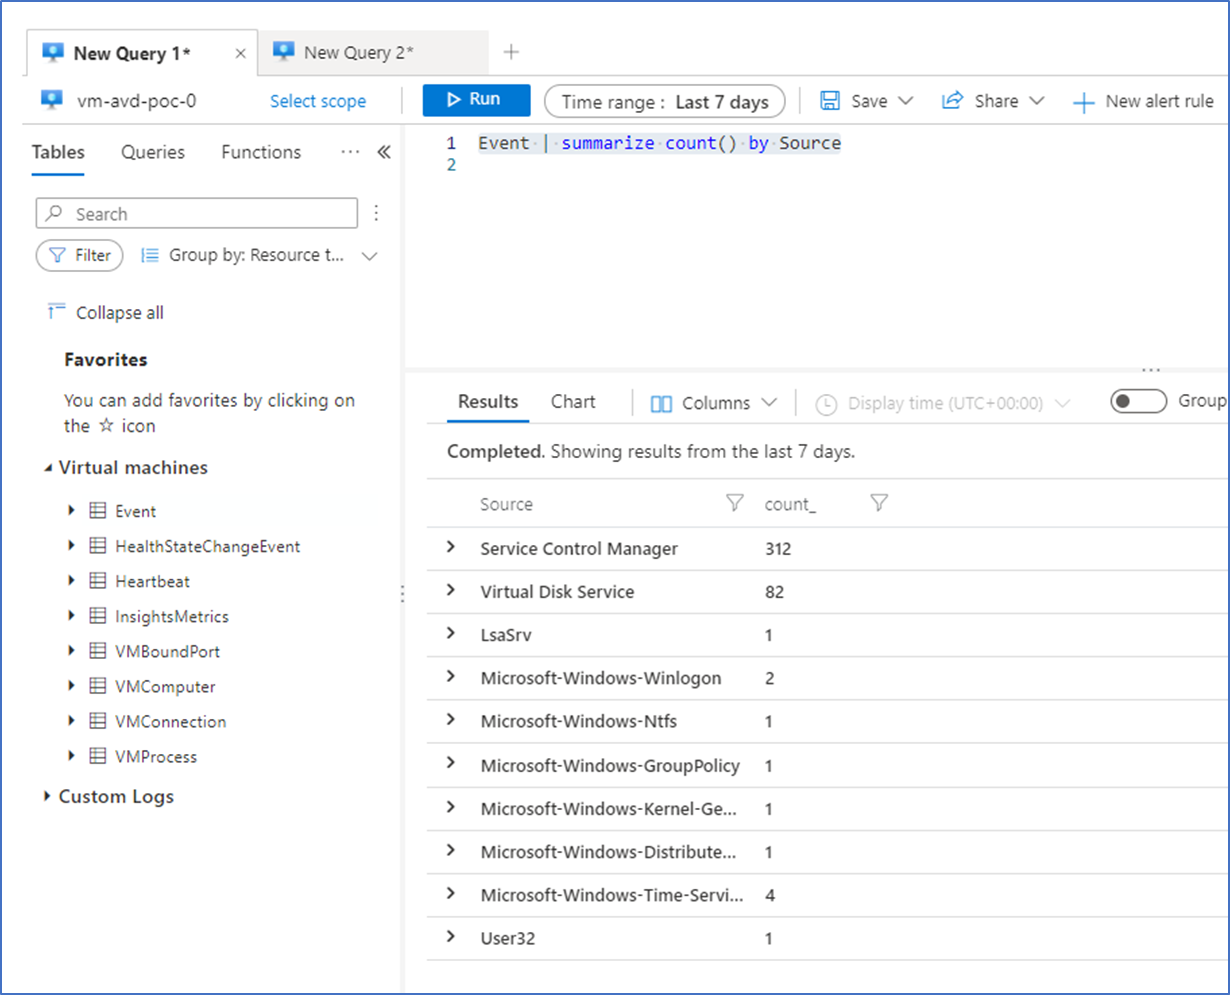Expand the Microsoft-Windows-Ntfs result row
The width and height of the screenshot is (1230, 995).
tap(451, 720)
